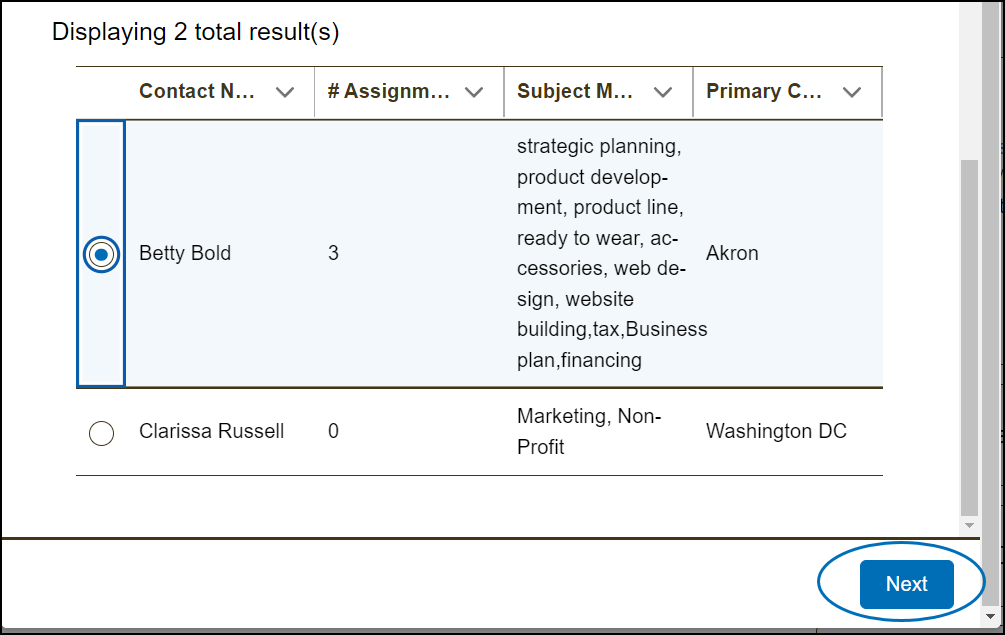Open the Contact Name column chevron menu

(x=285, y=92)
